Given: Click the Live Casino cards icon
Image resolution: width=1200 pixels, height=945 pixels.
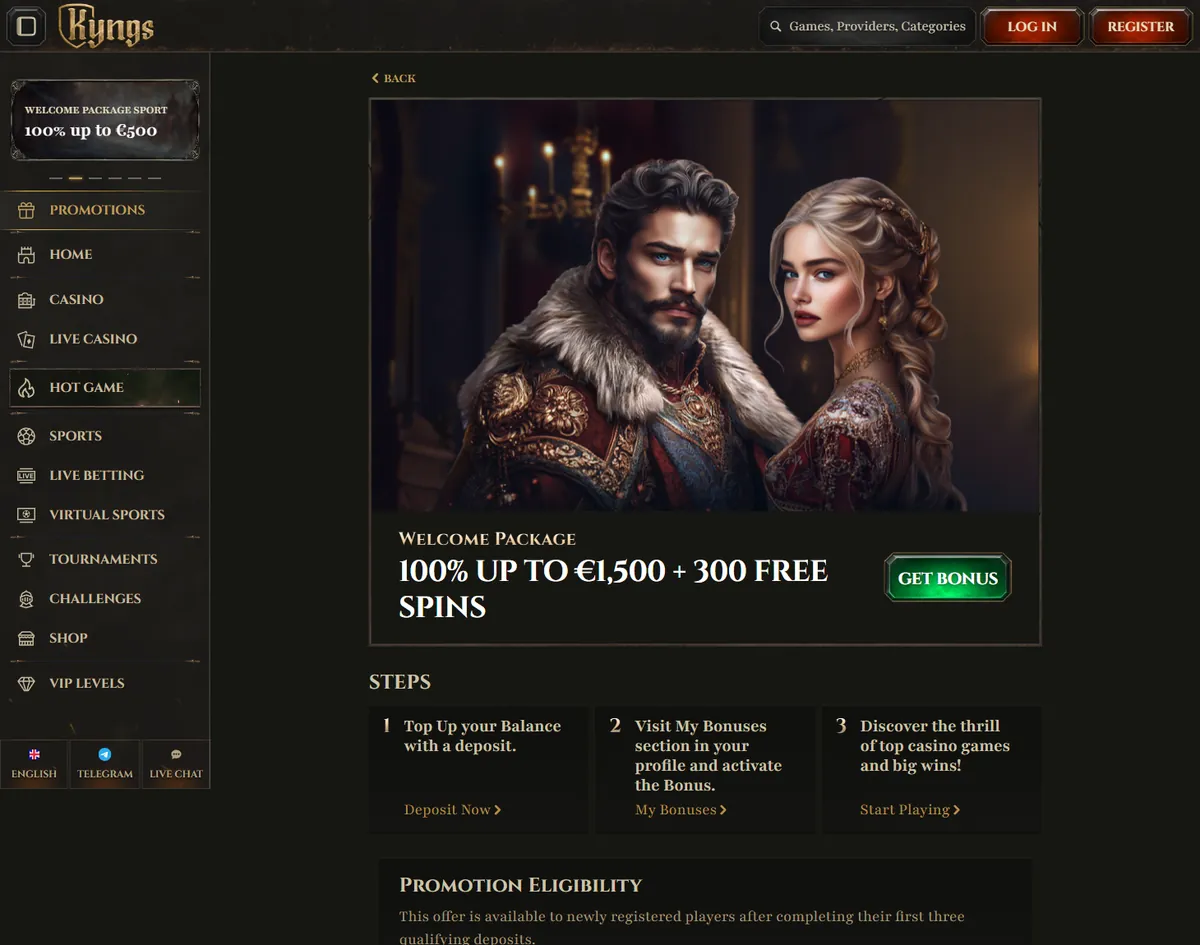Looking at the screenshot, I should (27, 339).
